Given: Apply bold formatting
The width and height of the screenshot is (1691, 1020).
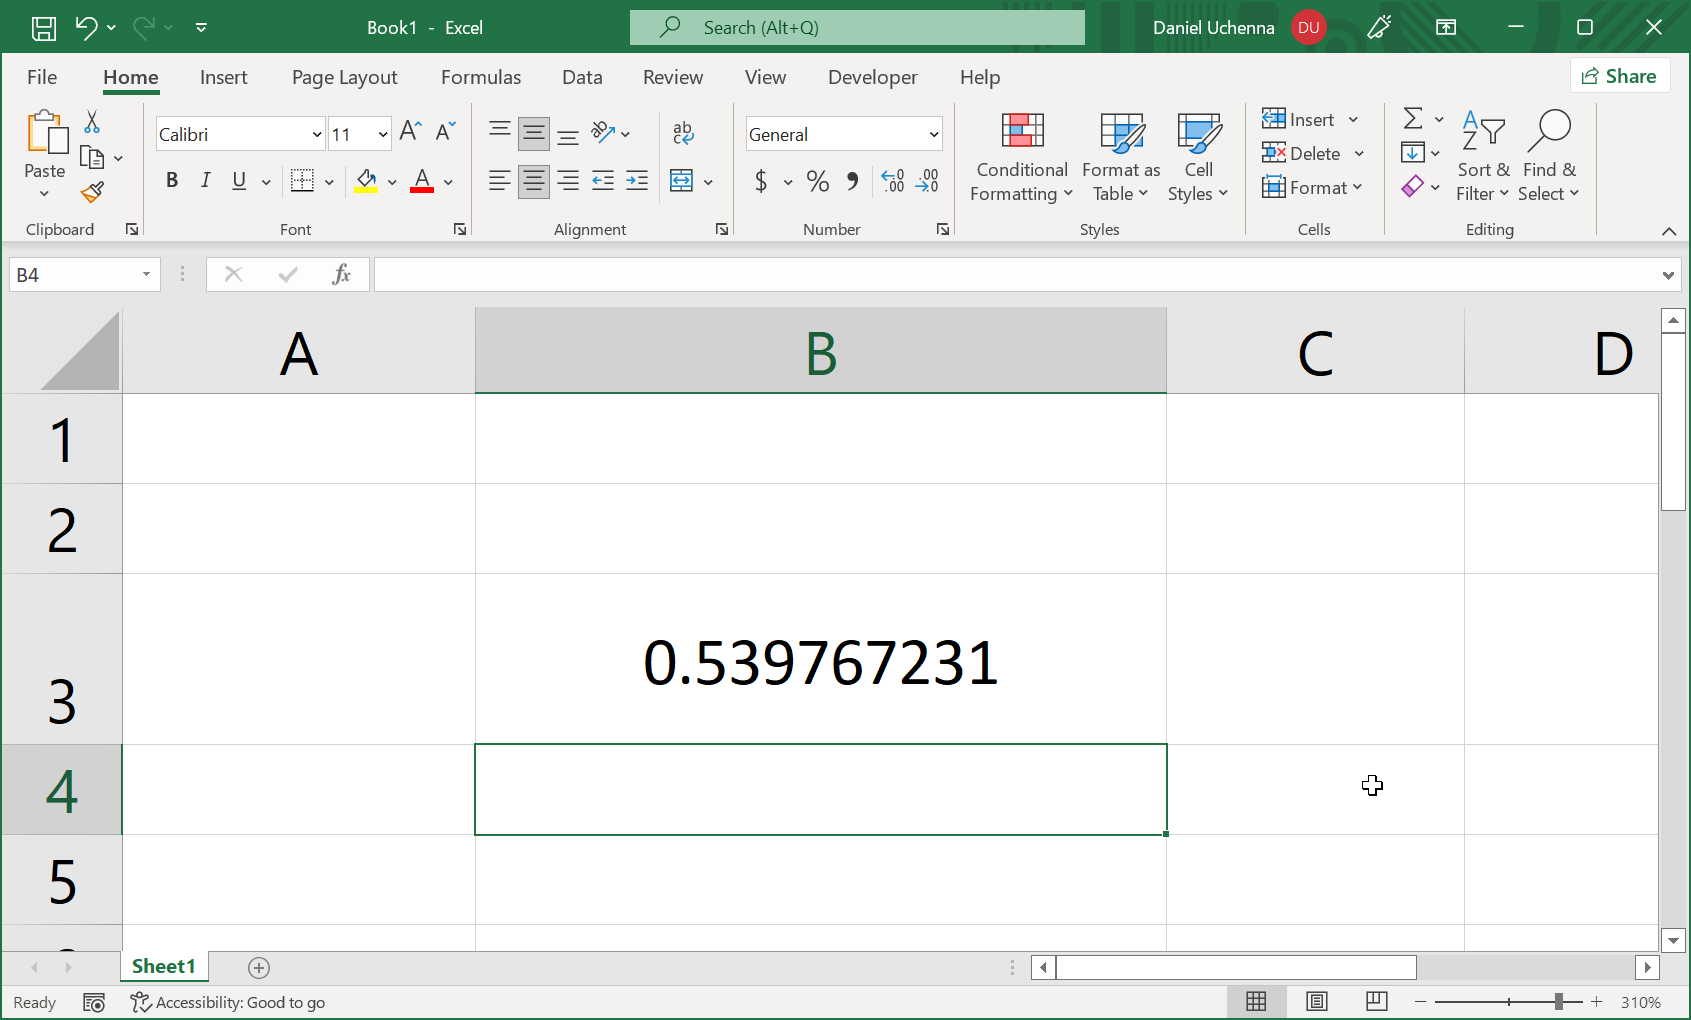Looking at the screenshot, I should pyautogui.click(x=171, y=180).
